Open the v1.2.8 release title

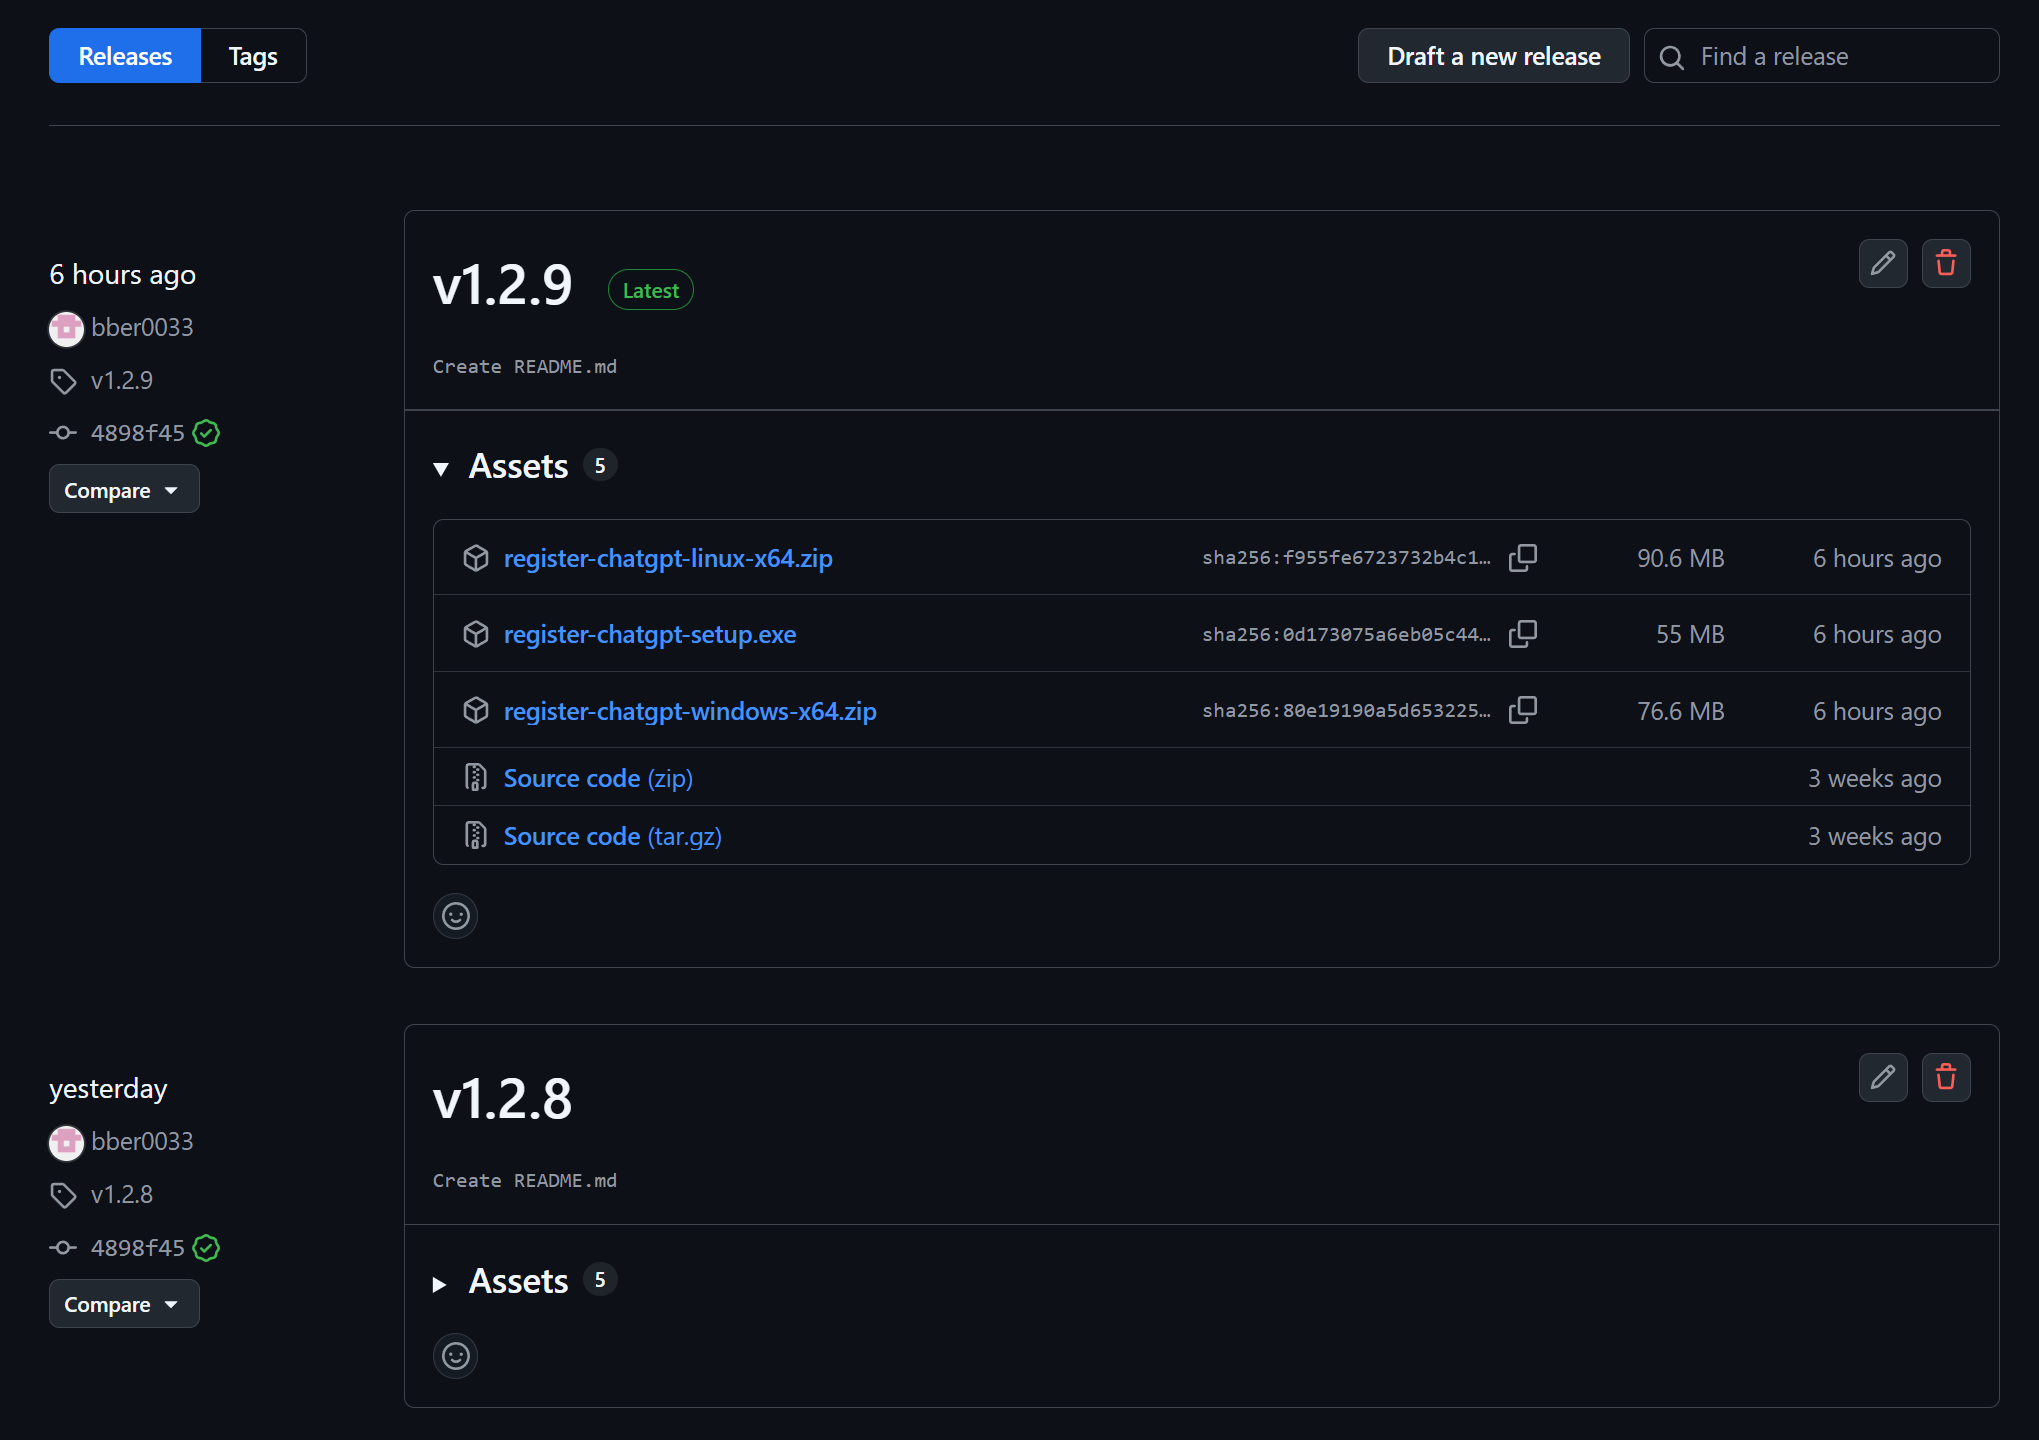click(x=502, y=1099)
